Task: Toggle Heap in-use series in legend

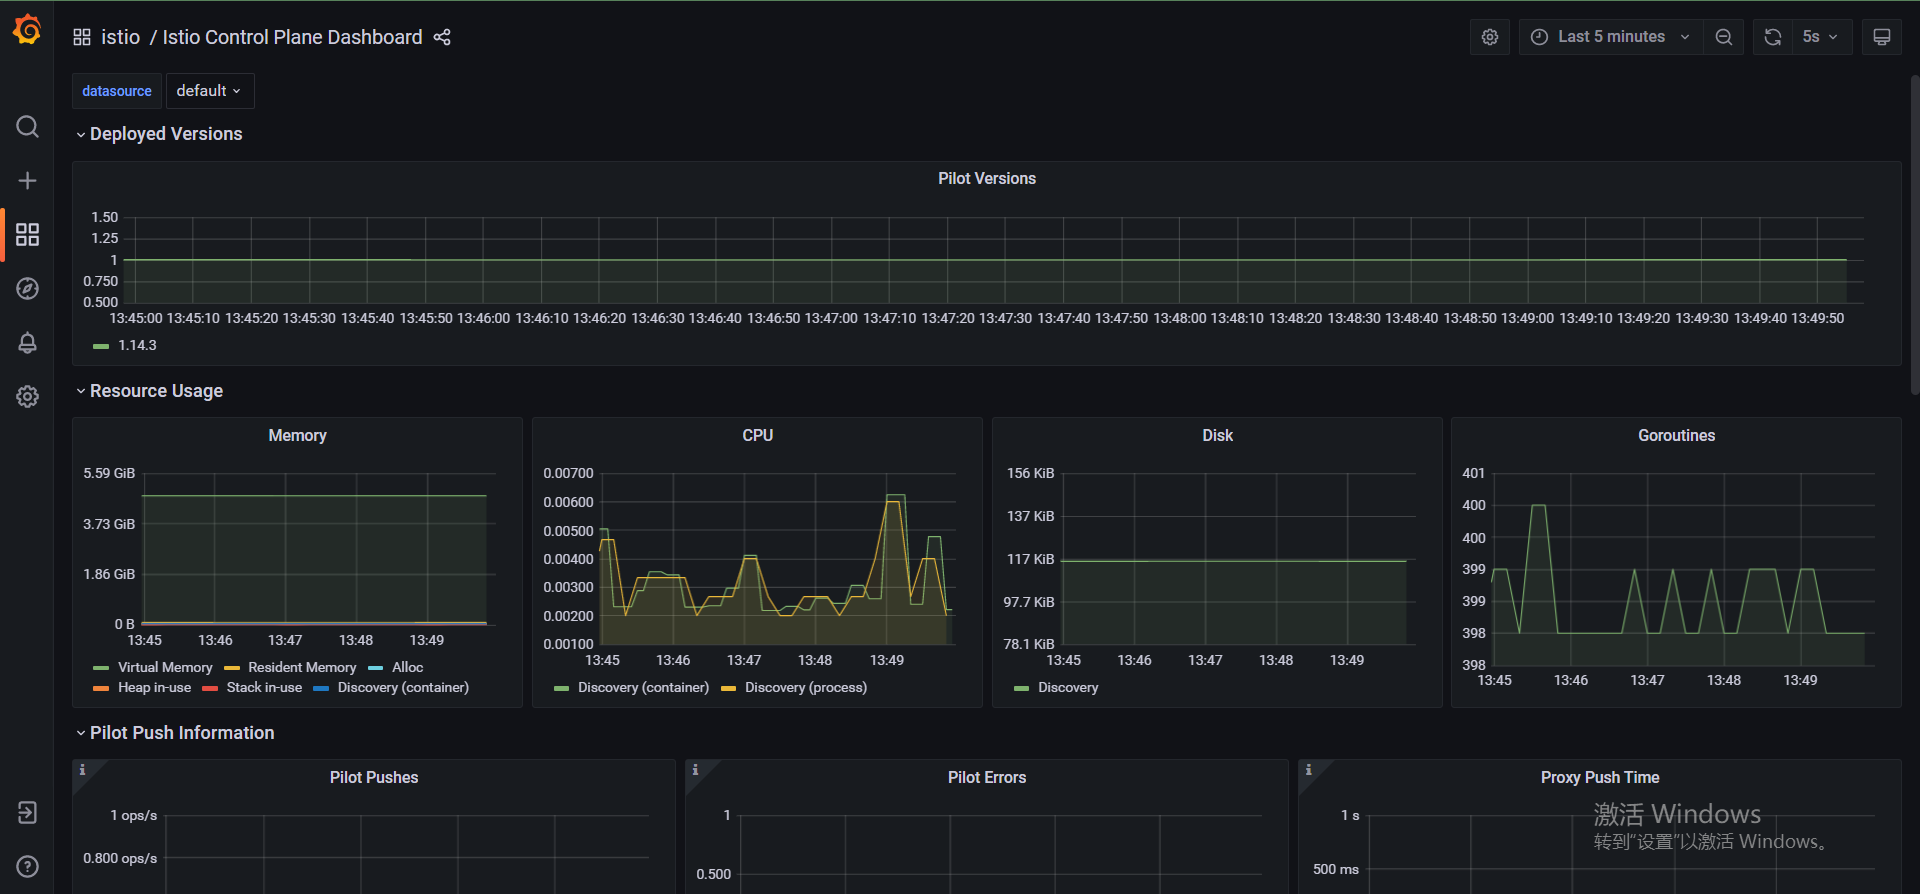Action: [x=154, y=688]
